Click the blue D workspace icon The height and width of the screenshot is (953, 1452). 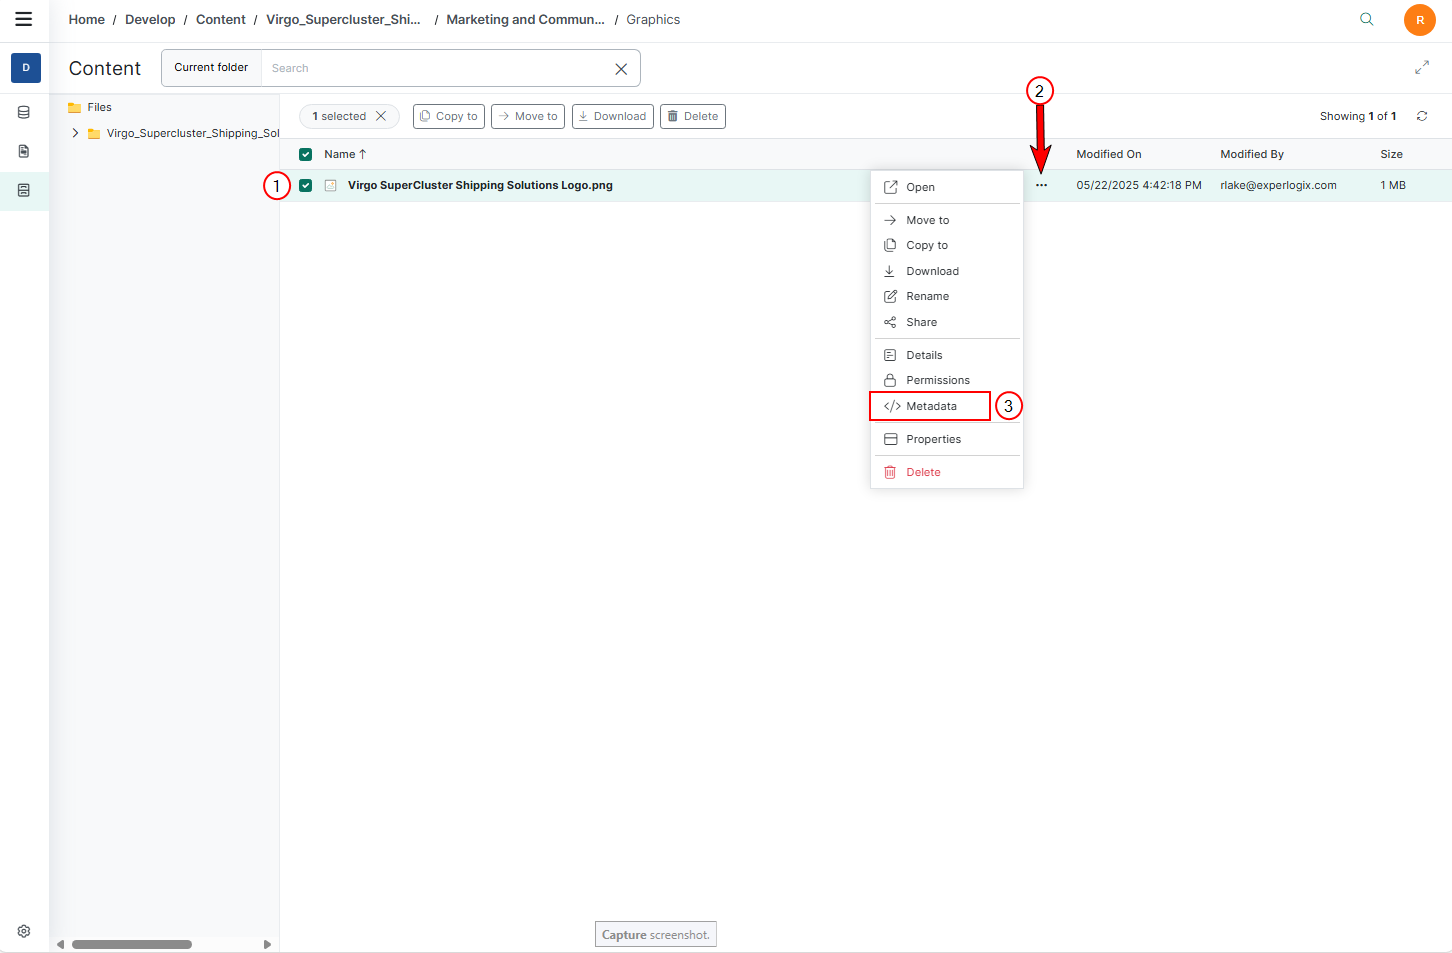pyautogui.click(x=26, y=68)
